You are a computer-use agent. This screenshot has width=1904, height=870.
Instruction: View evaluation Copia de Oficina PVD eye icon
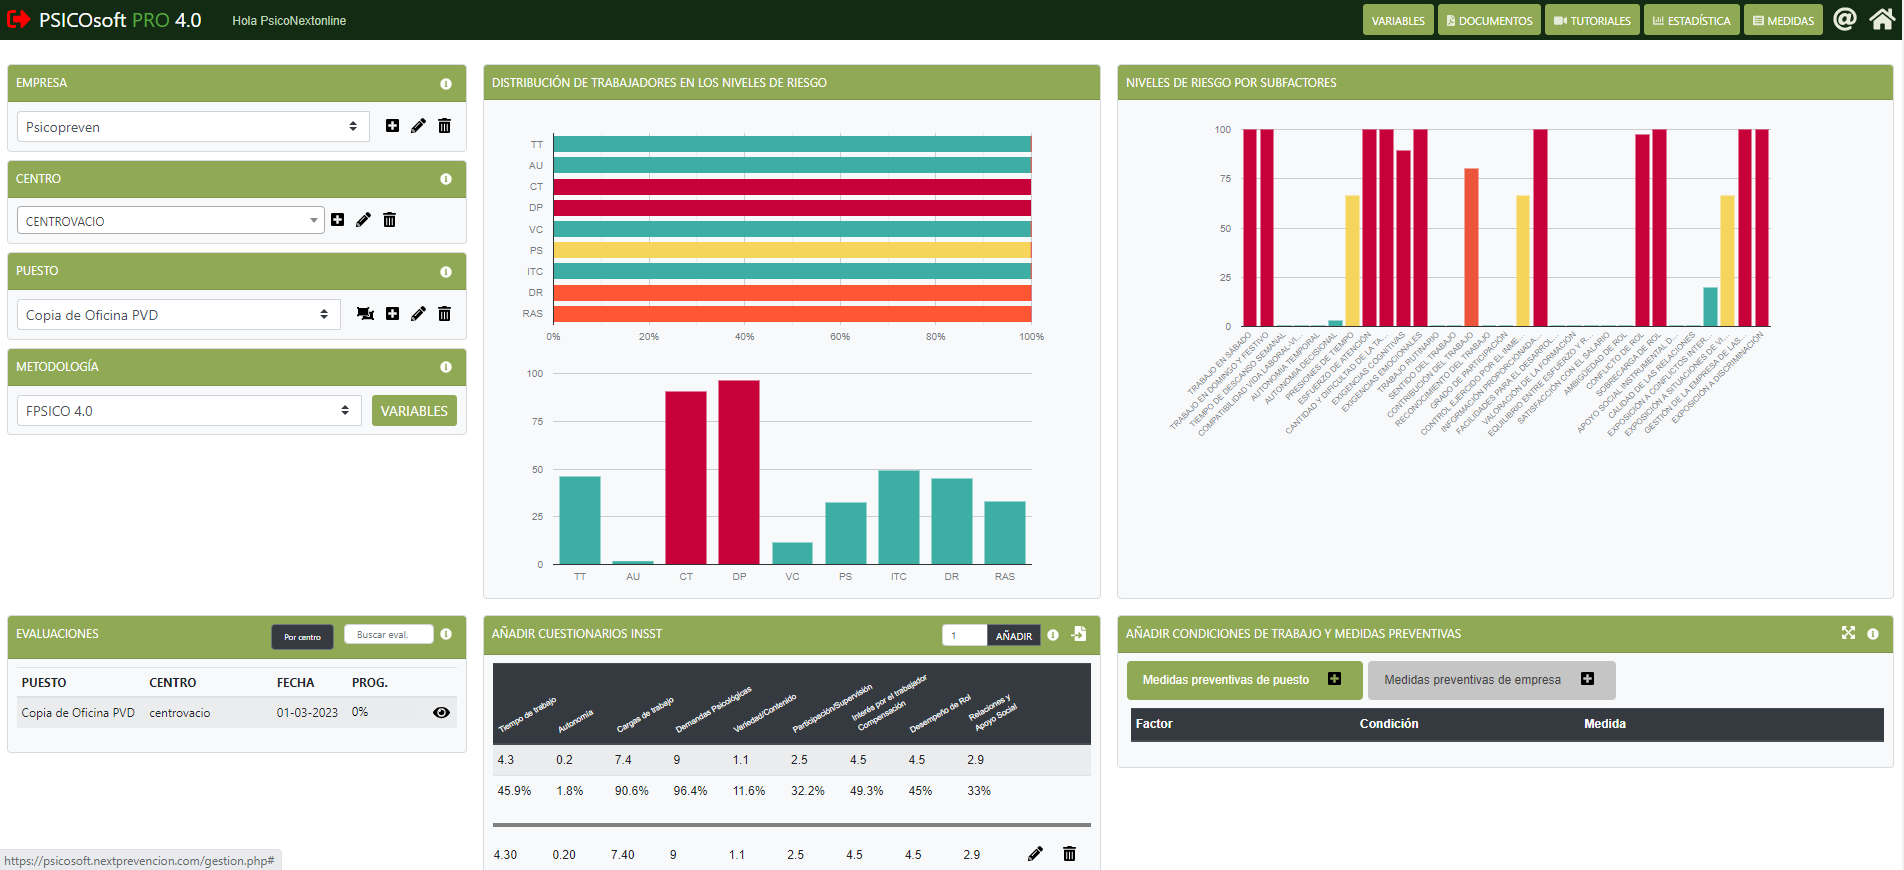[441, 713]
